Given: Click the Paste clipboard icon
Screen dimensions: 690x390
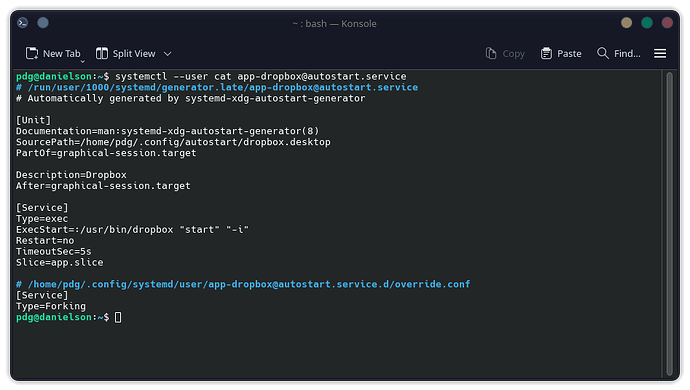Looking at the screenshot, I should point(546,54).
